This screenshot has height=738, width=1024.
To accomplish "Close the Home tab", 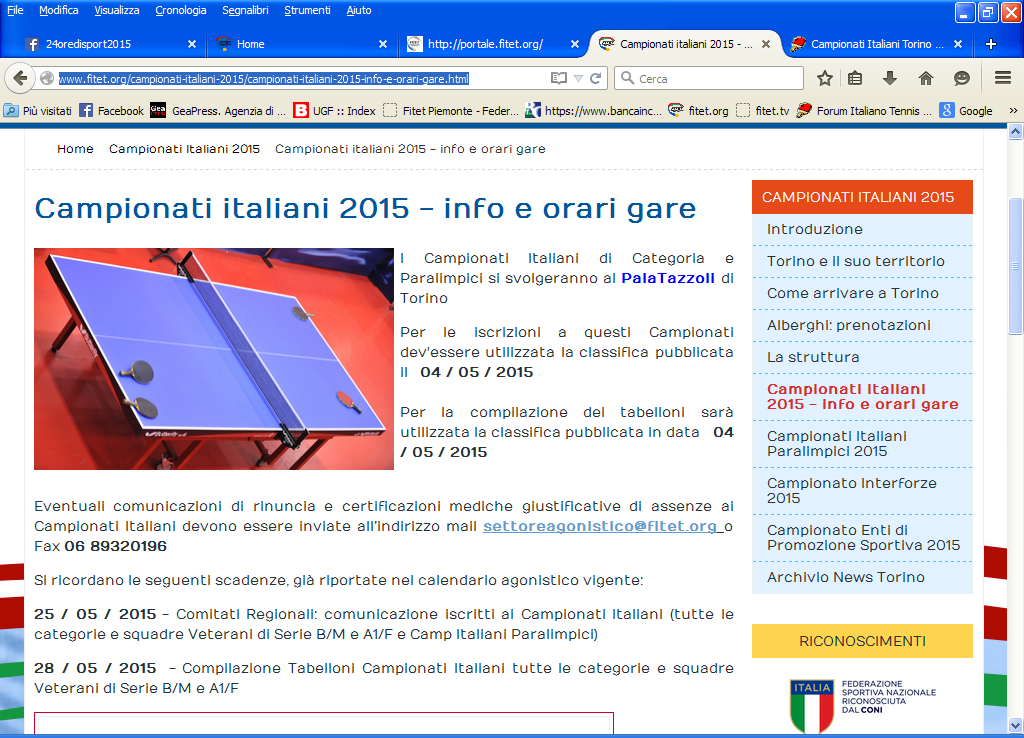I will [x=383, y=44].
